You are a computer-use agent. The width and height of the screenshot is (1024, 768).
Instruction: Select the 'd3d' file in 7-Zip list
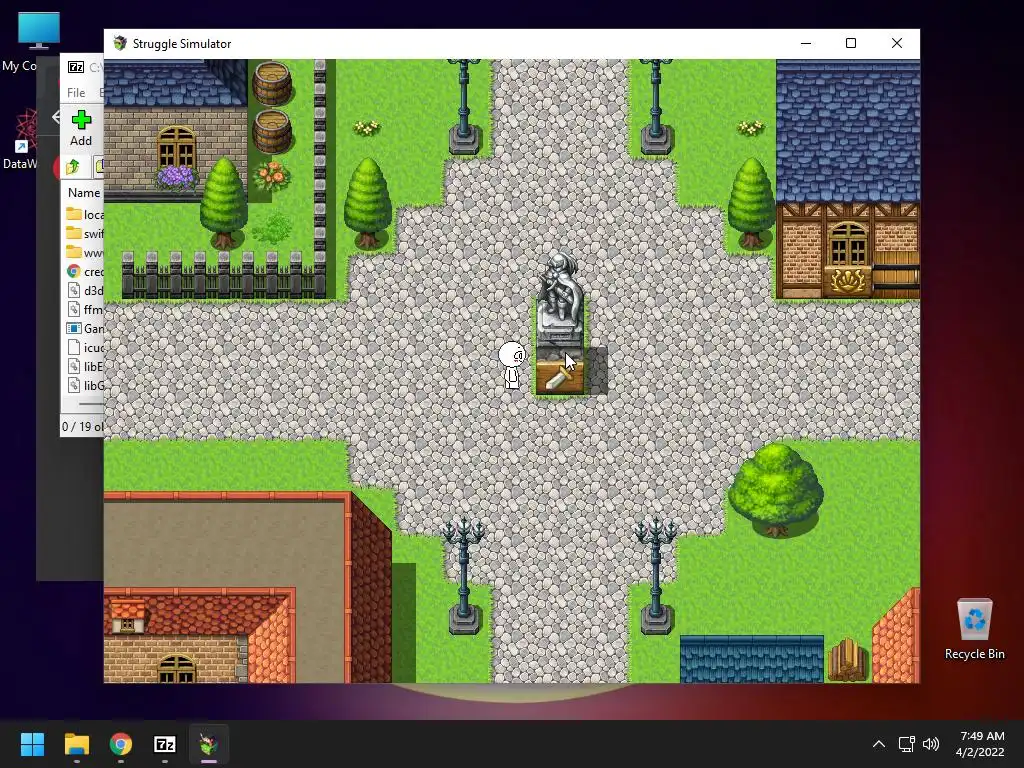click(x=86, y=290)
